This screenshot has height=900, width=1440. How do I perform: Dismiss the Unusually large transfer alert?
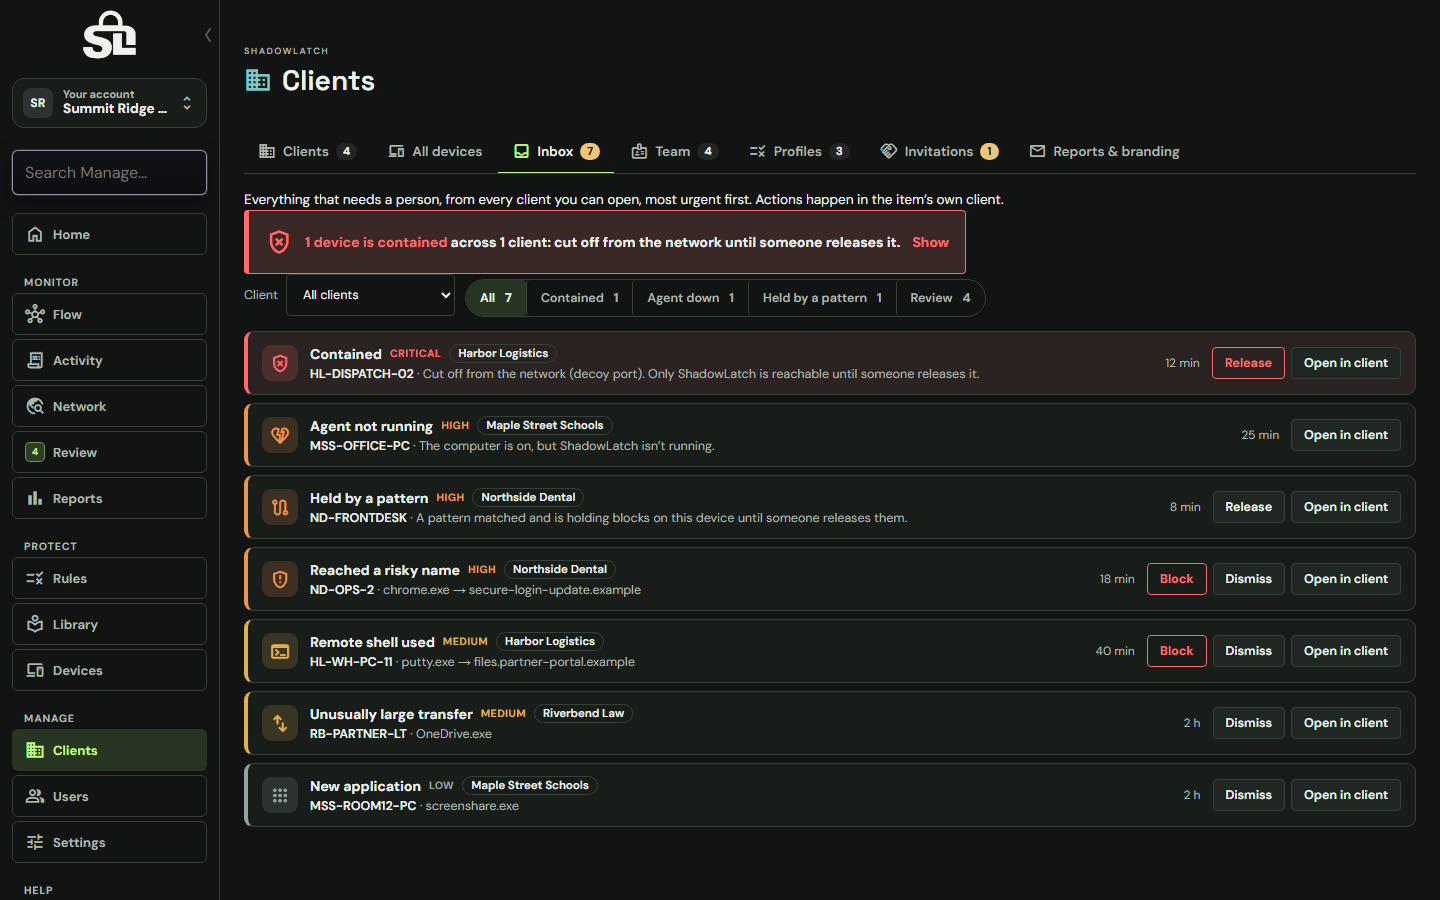click(x=1248, y=723)
